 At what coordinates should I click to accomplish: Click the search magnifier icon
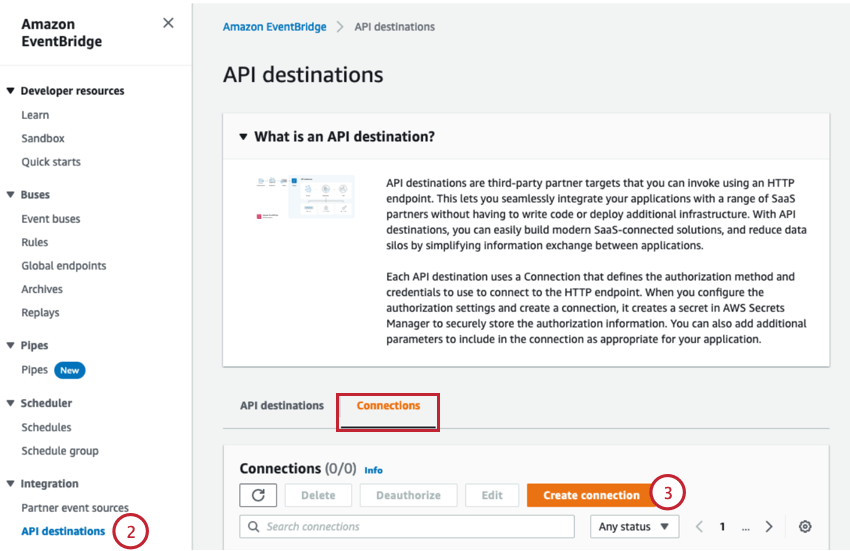253,526
